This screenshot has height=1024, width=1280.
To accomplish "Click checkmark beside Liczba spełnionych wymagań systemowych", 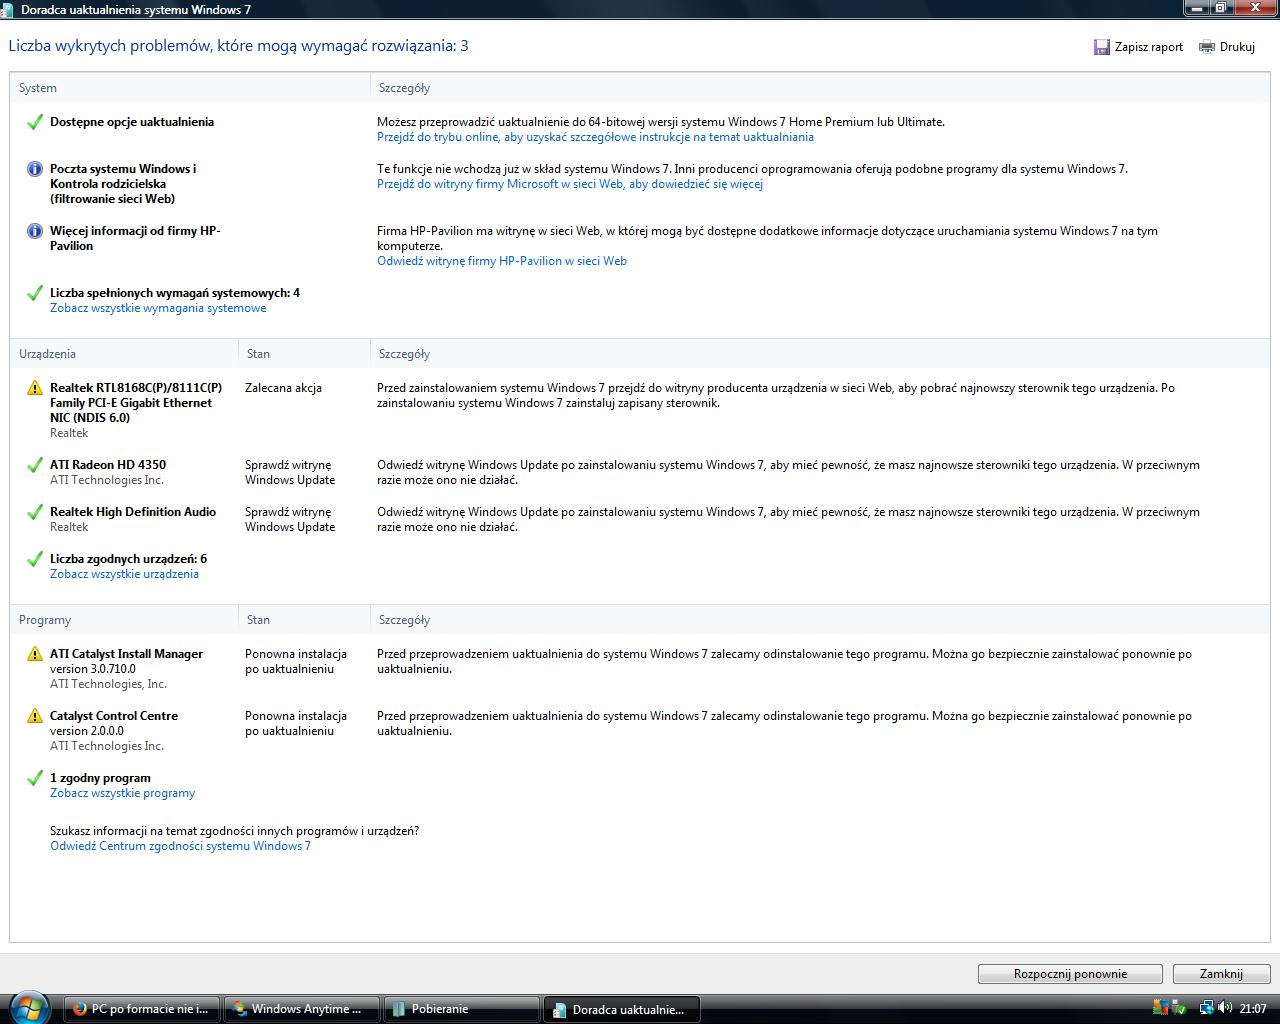I will (x=35, y=293).
